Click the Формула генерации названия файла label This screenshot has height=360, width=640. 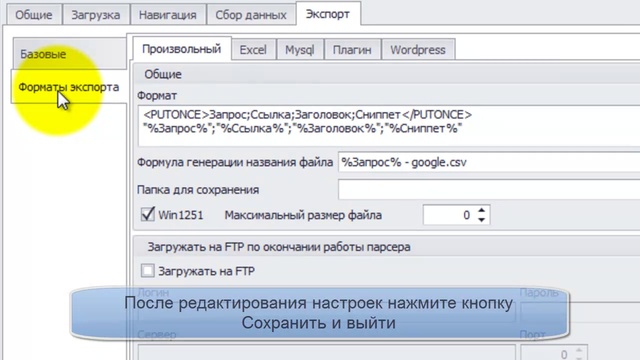tap(235, 162)
